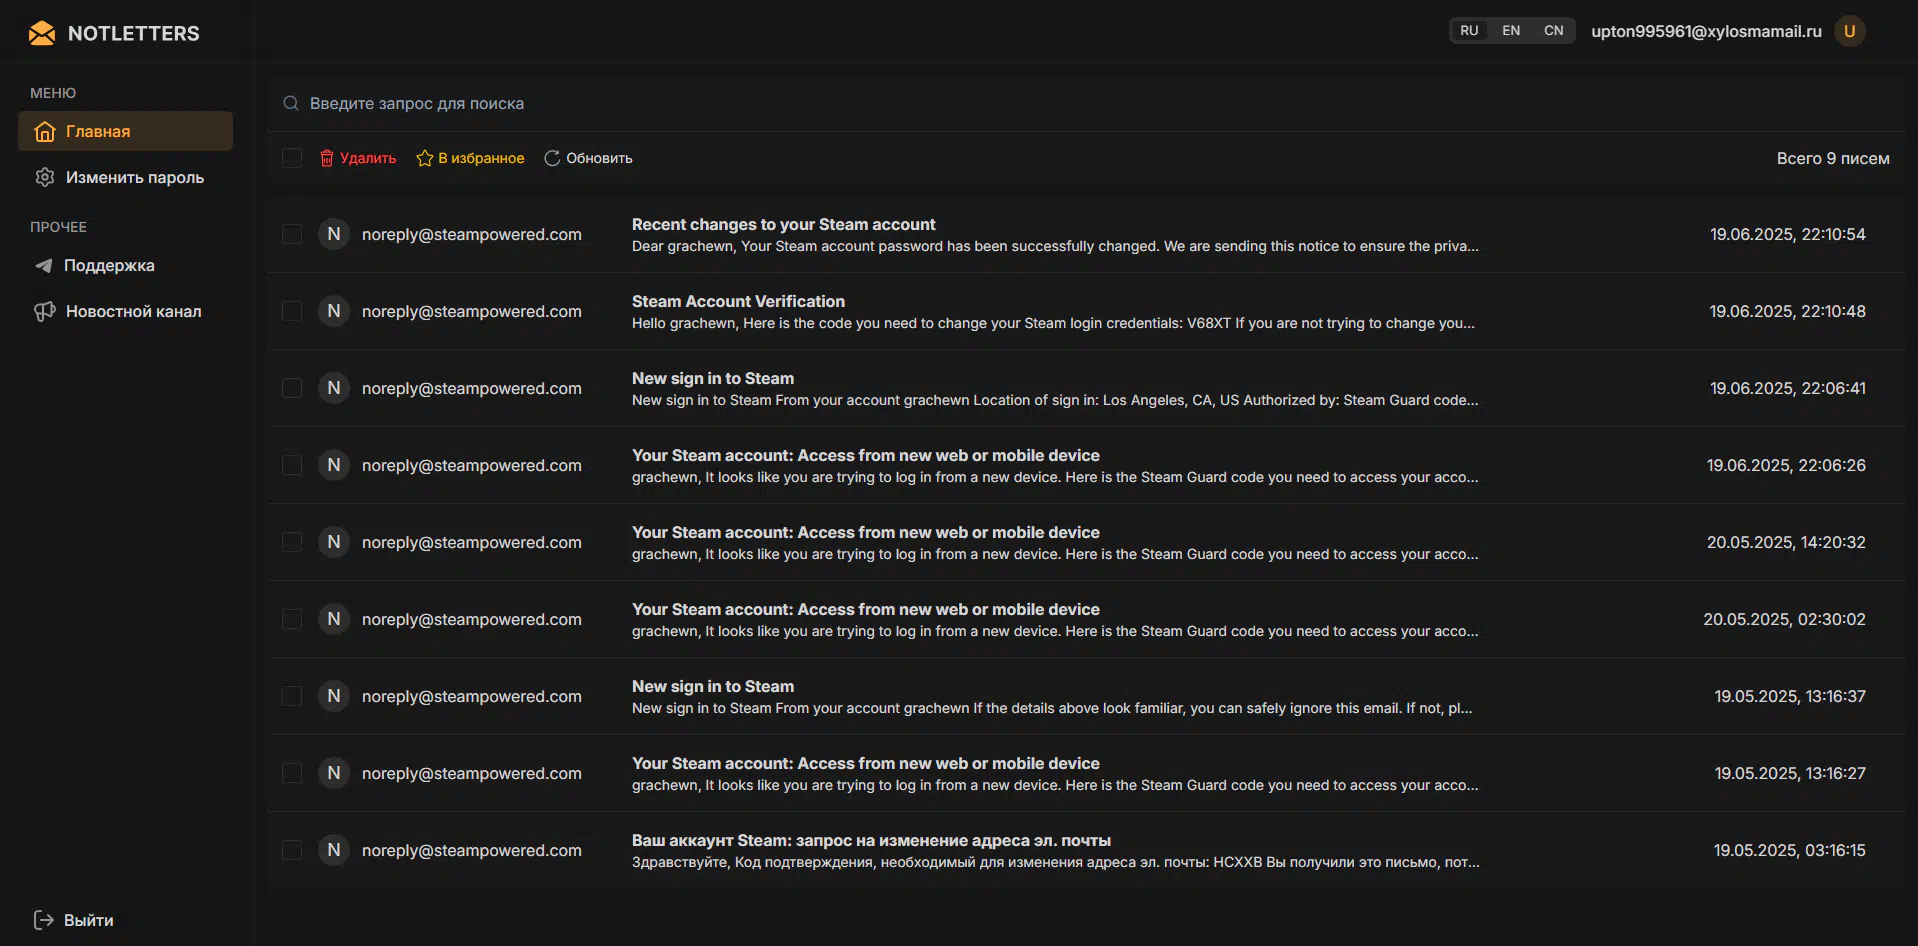The image size is (1918, 946).
Task: Click the В избранное button label
Action: point(481,158)
